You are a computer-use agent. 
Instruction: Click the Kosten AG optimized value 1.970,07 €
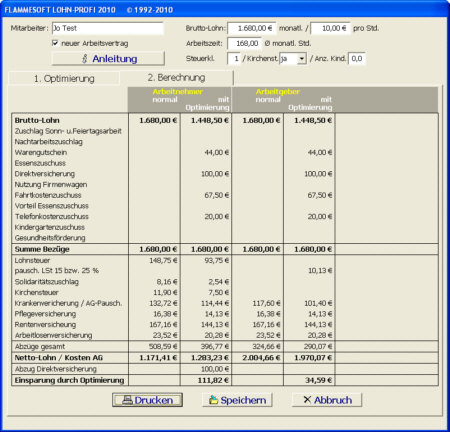(313, 358)
